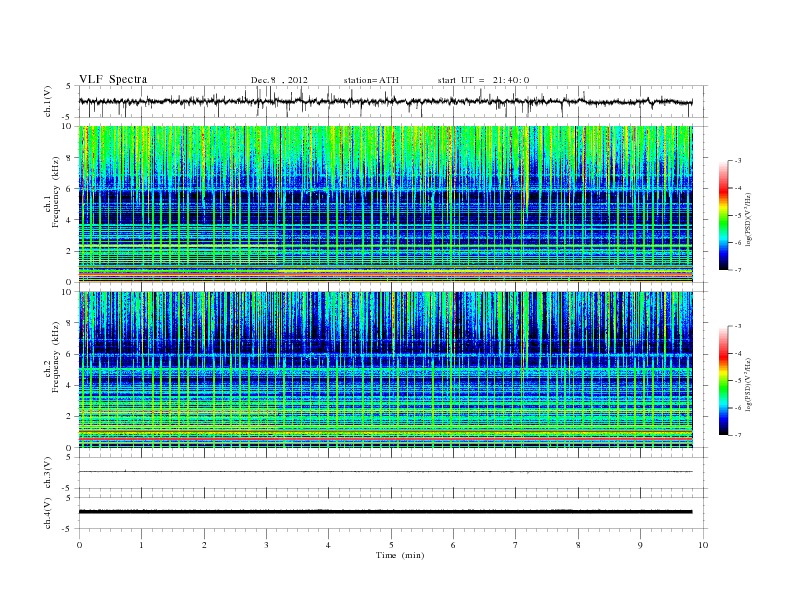Click inside the ch.2 spectrogram panel
Image resolution: width=792 pixels, height=612 pixels.
386,369
